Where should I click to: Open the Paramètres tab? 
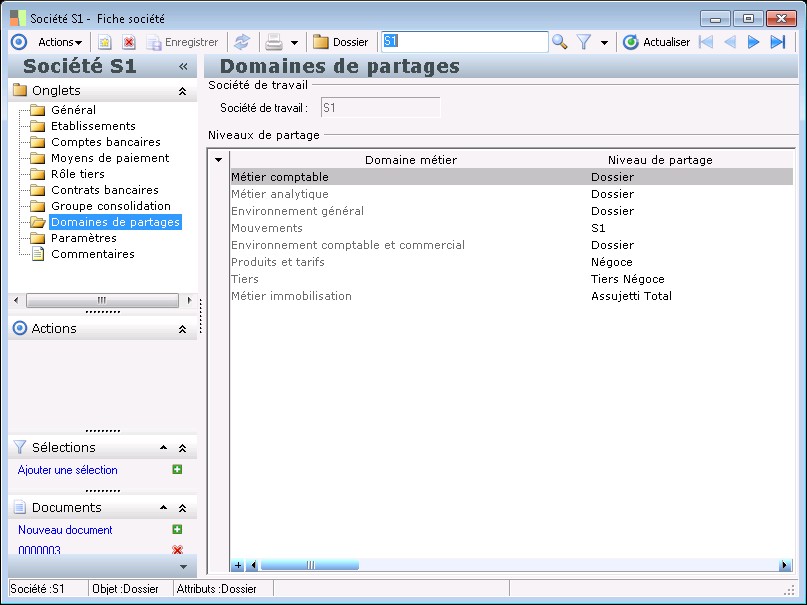(x=83, y=238)
